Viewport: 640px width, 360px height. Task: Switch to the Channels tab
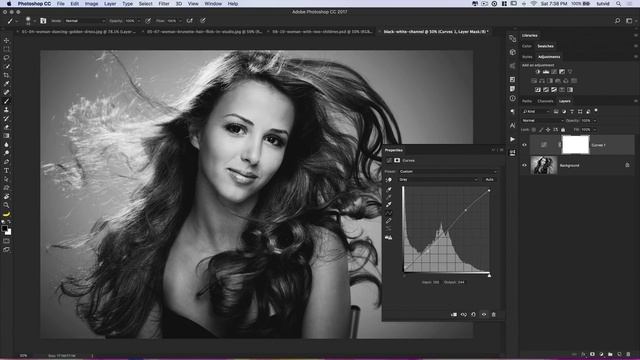pos(545,101)
